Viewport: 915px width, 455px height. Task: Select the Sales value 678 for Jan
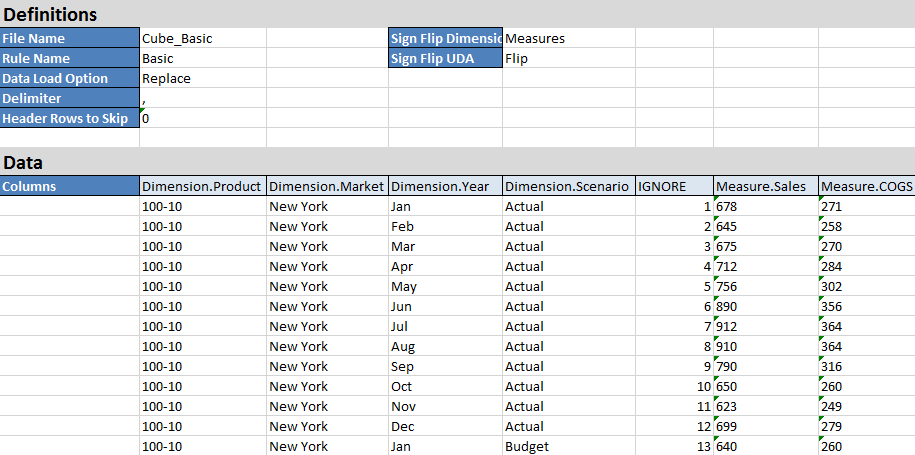coord(766,206)
